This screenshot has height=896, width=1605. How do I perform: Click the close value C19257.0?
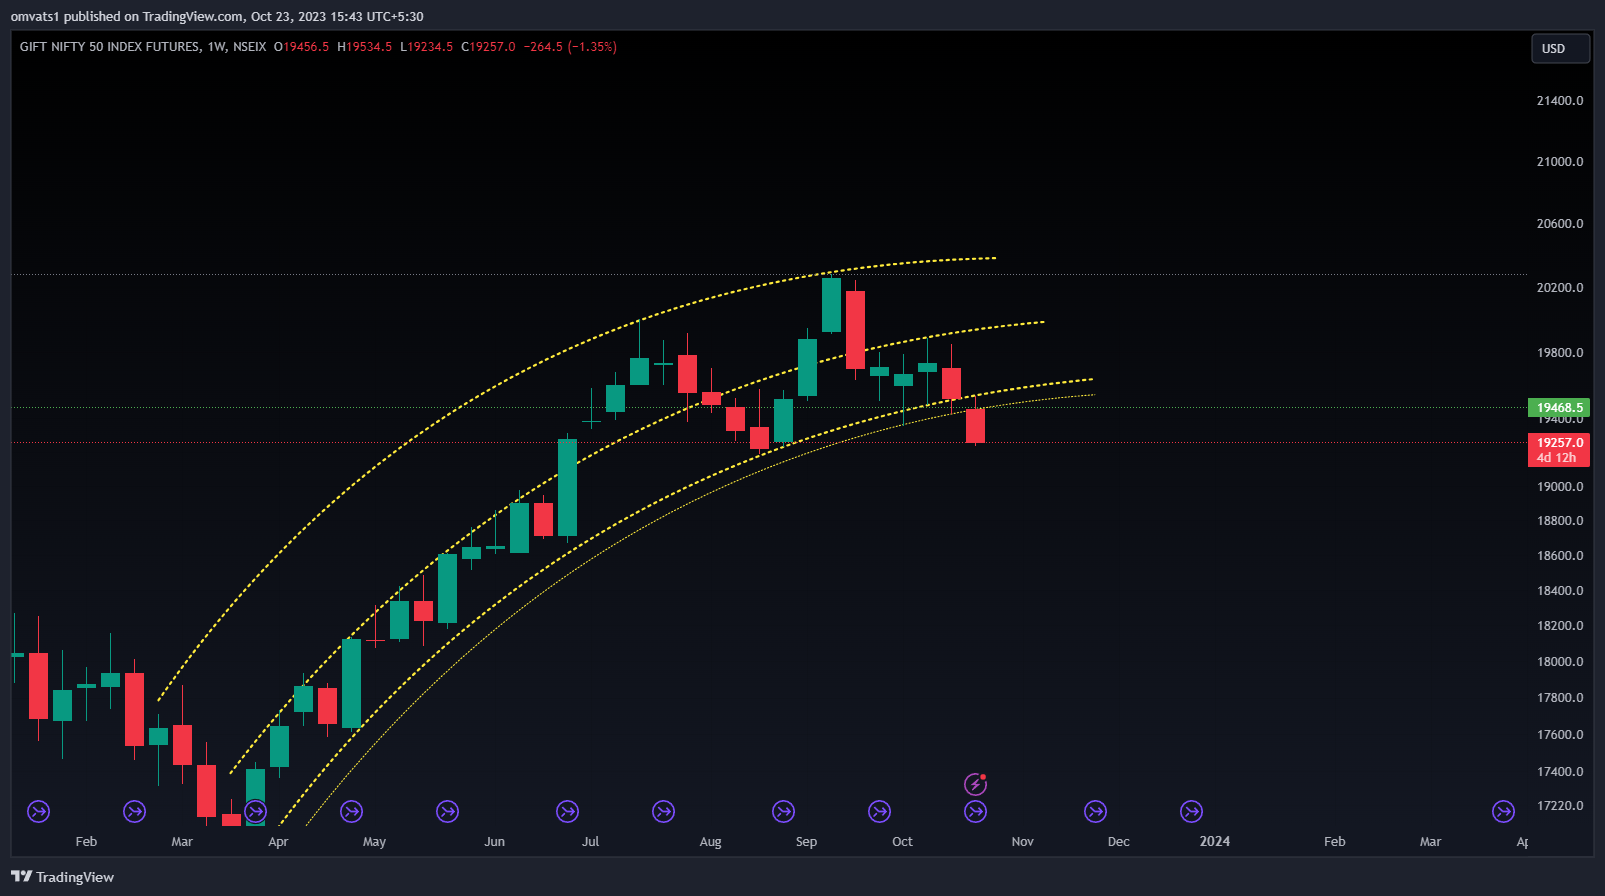pos(488,47)
